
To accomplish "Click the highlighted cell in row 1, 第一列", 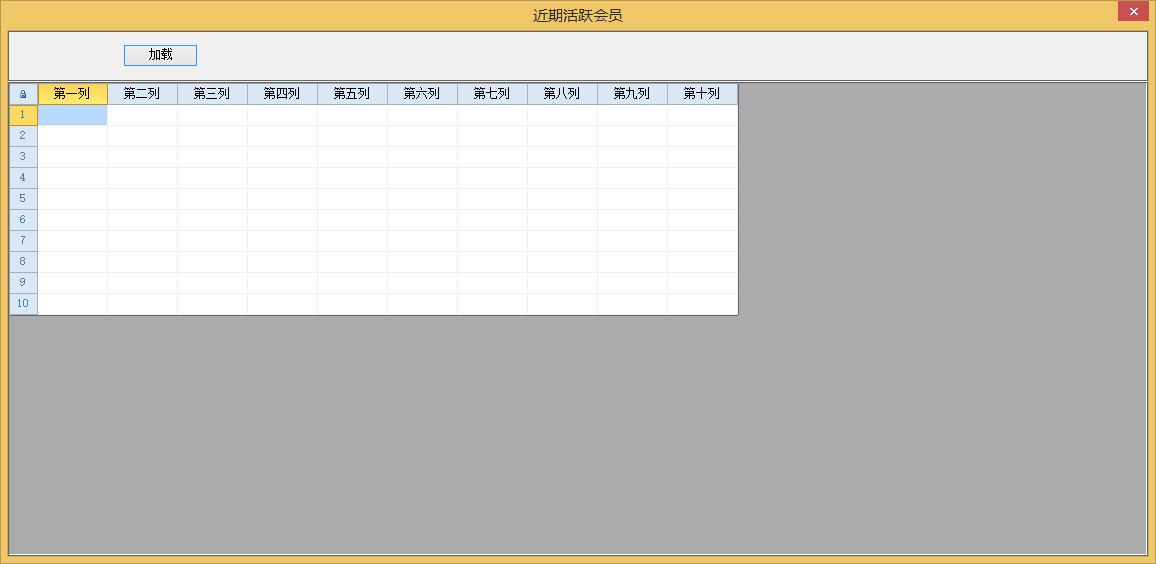I will pyautogui.click(x=72, y=115).
